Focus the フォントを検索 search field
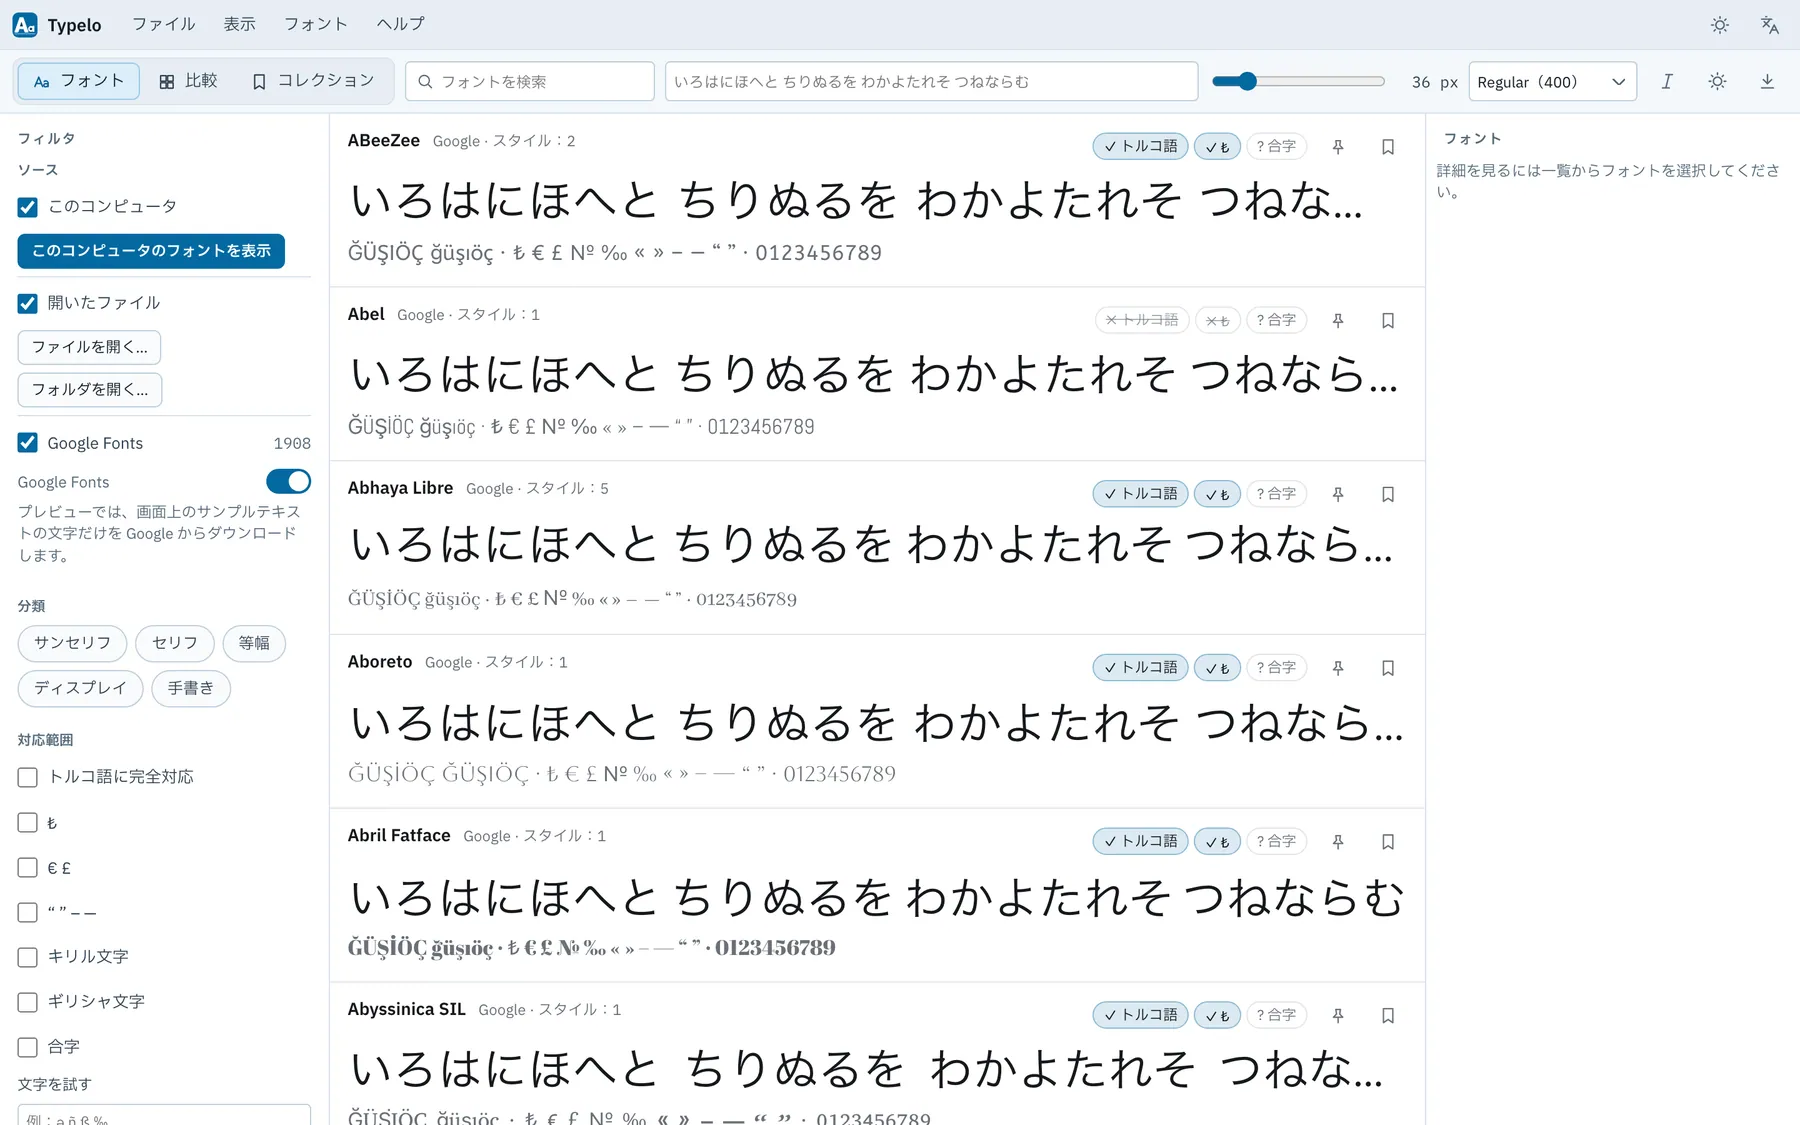The image size is (1800, 1125). click(x=530, y=82)
